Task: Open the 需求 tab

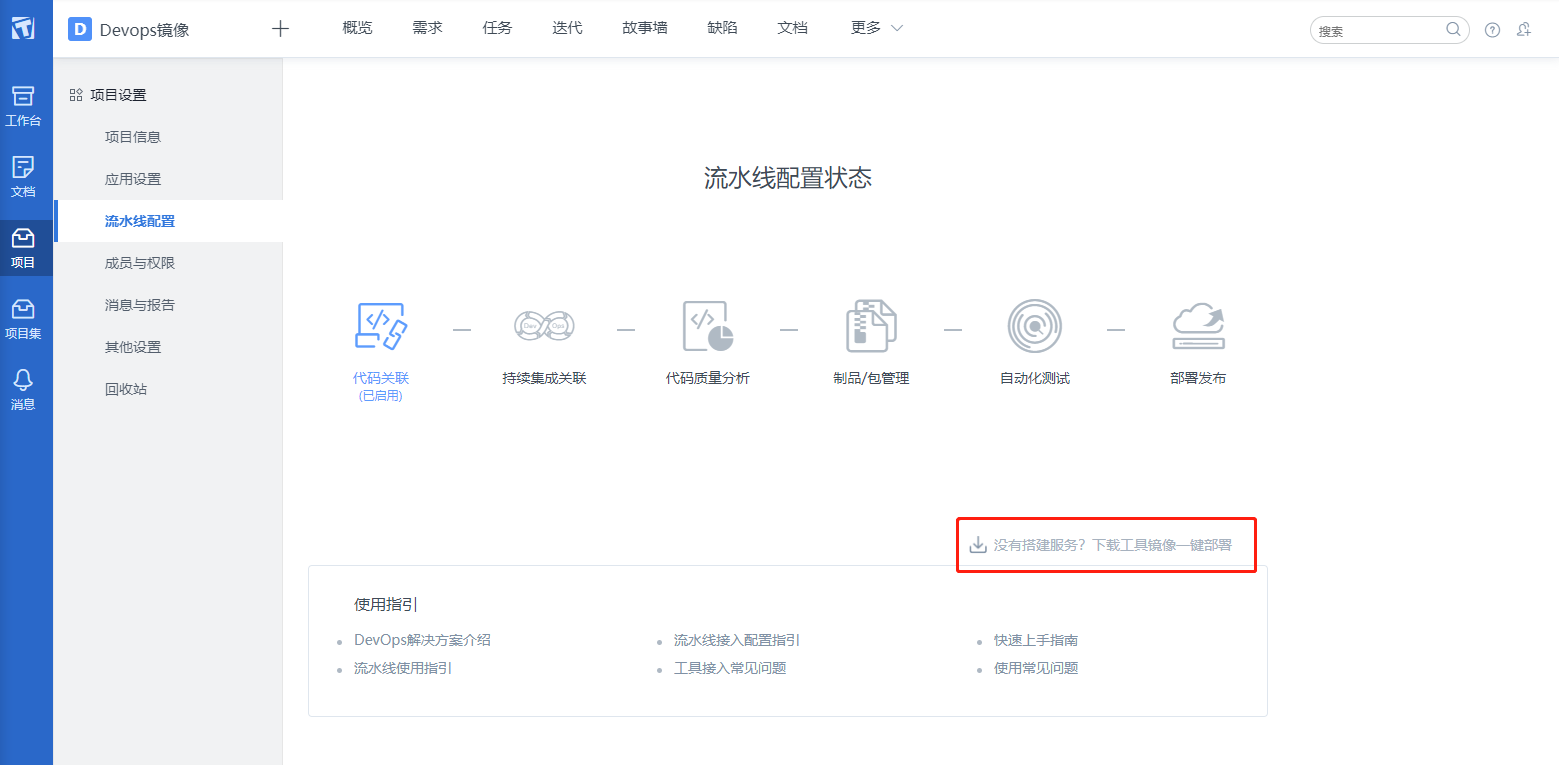Action: (427, 28)
